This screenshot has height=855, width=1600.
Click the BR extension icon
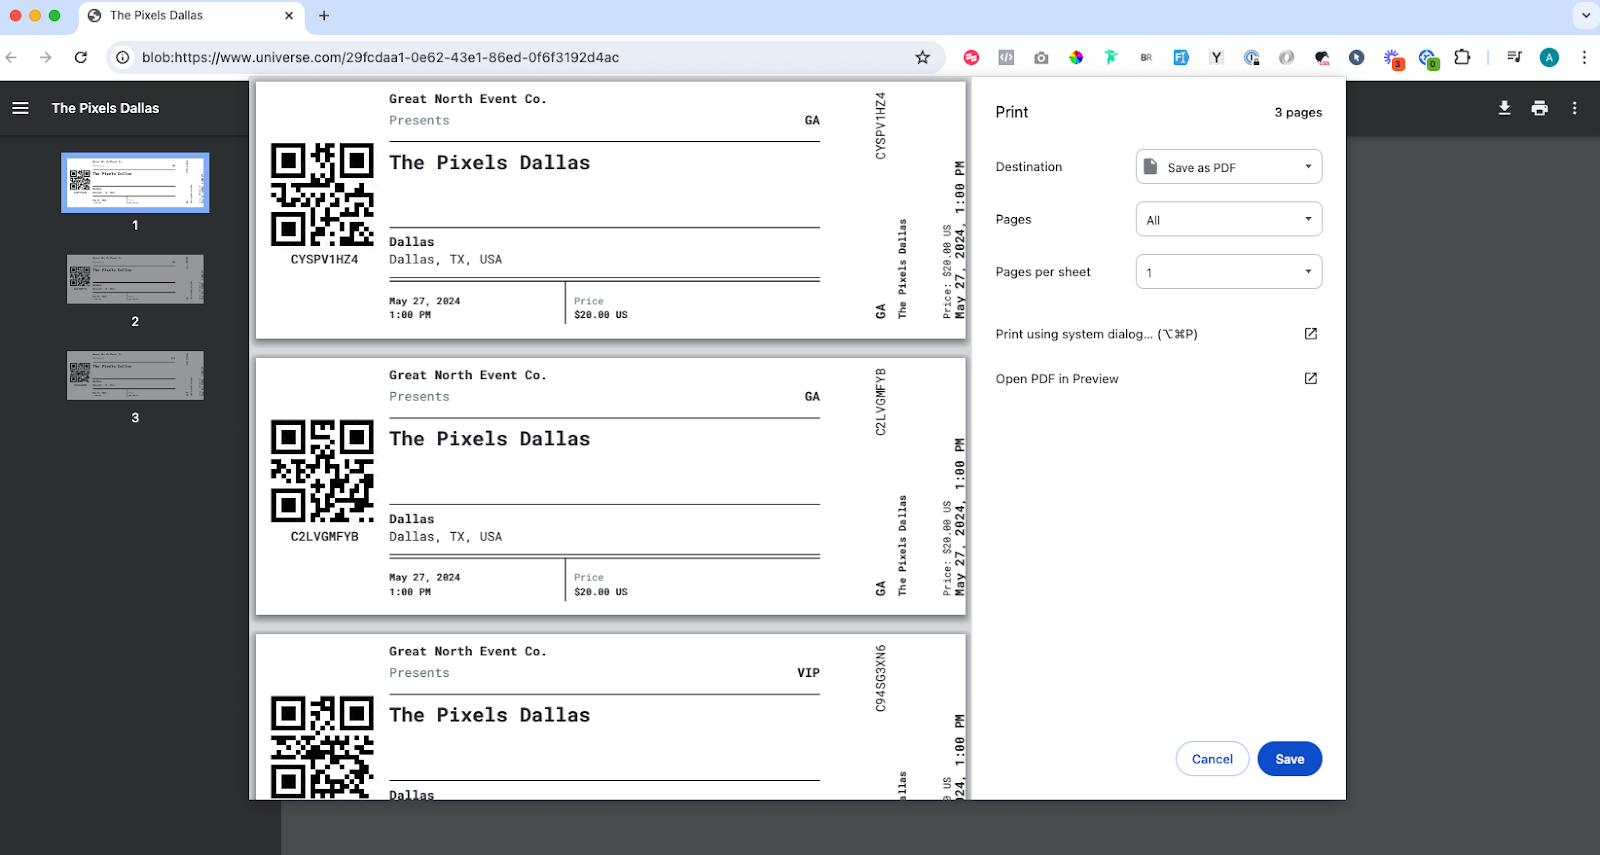1146,57
